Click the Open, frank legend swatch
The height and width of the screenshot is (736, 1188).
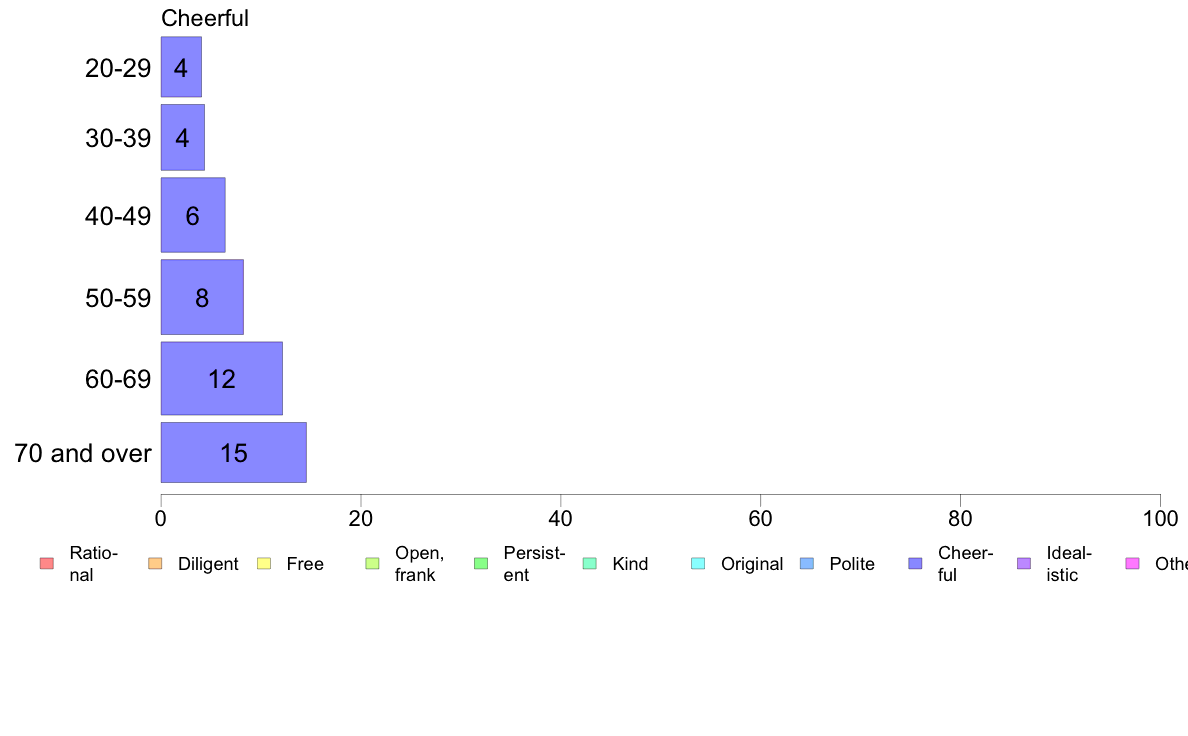[372, 563]
